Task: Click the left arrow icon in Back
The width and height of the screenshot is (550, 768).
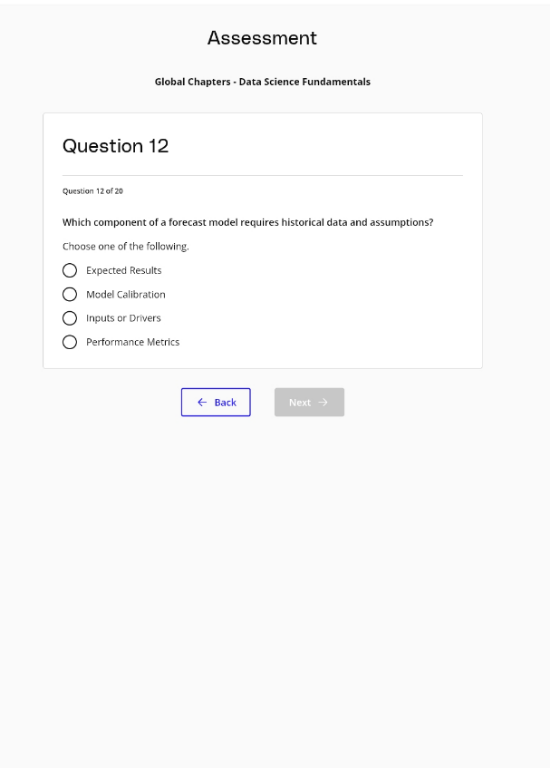Action: [202, 402]
